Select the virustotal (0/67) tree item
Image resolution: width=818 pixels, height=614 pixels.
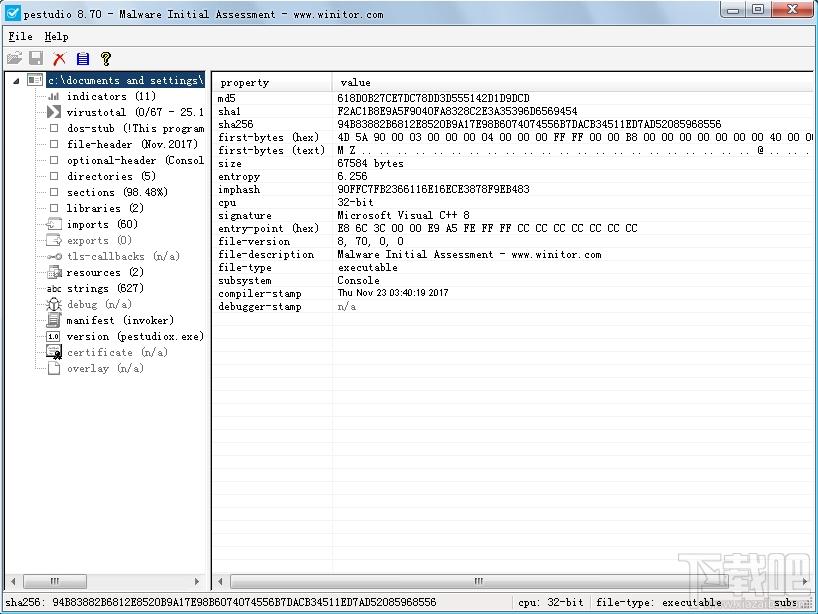pos(135,112)
